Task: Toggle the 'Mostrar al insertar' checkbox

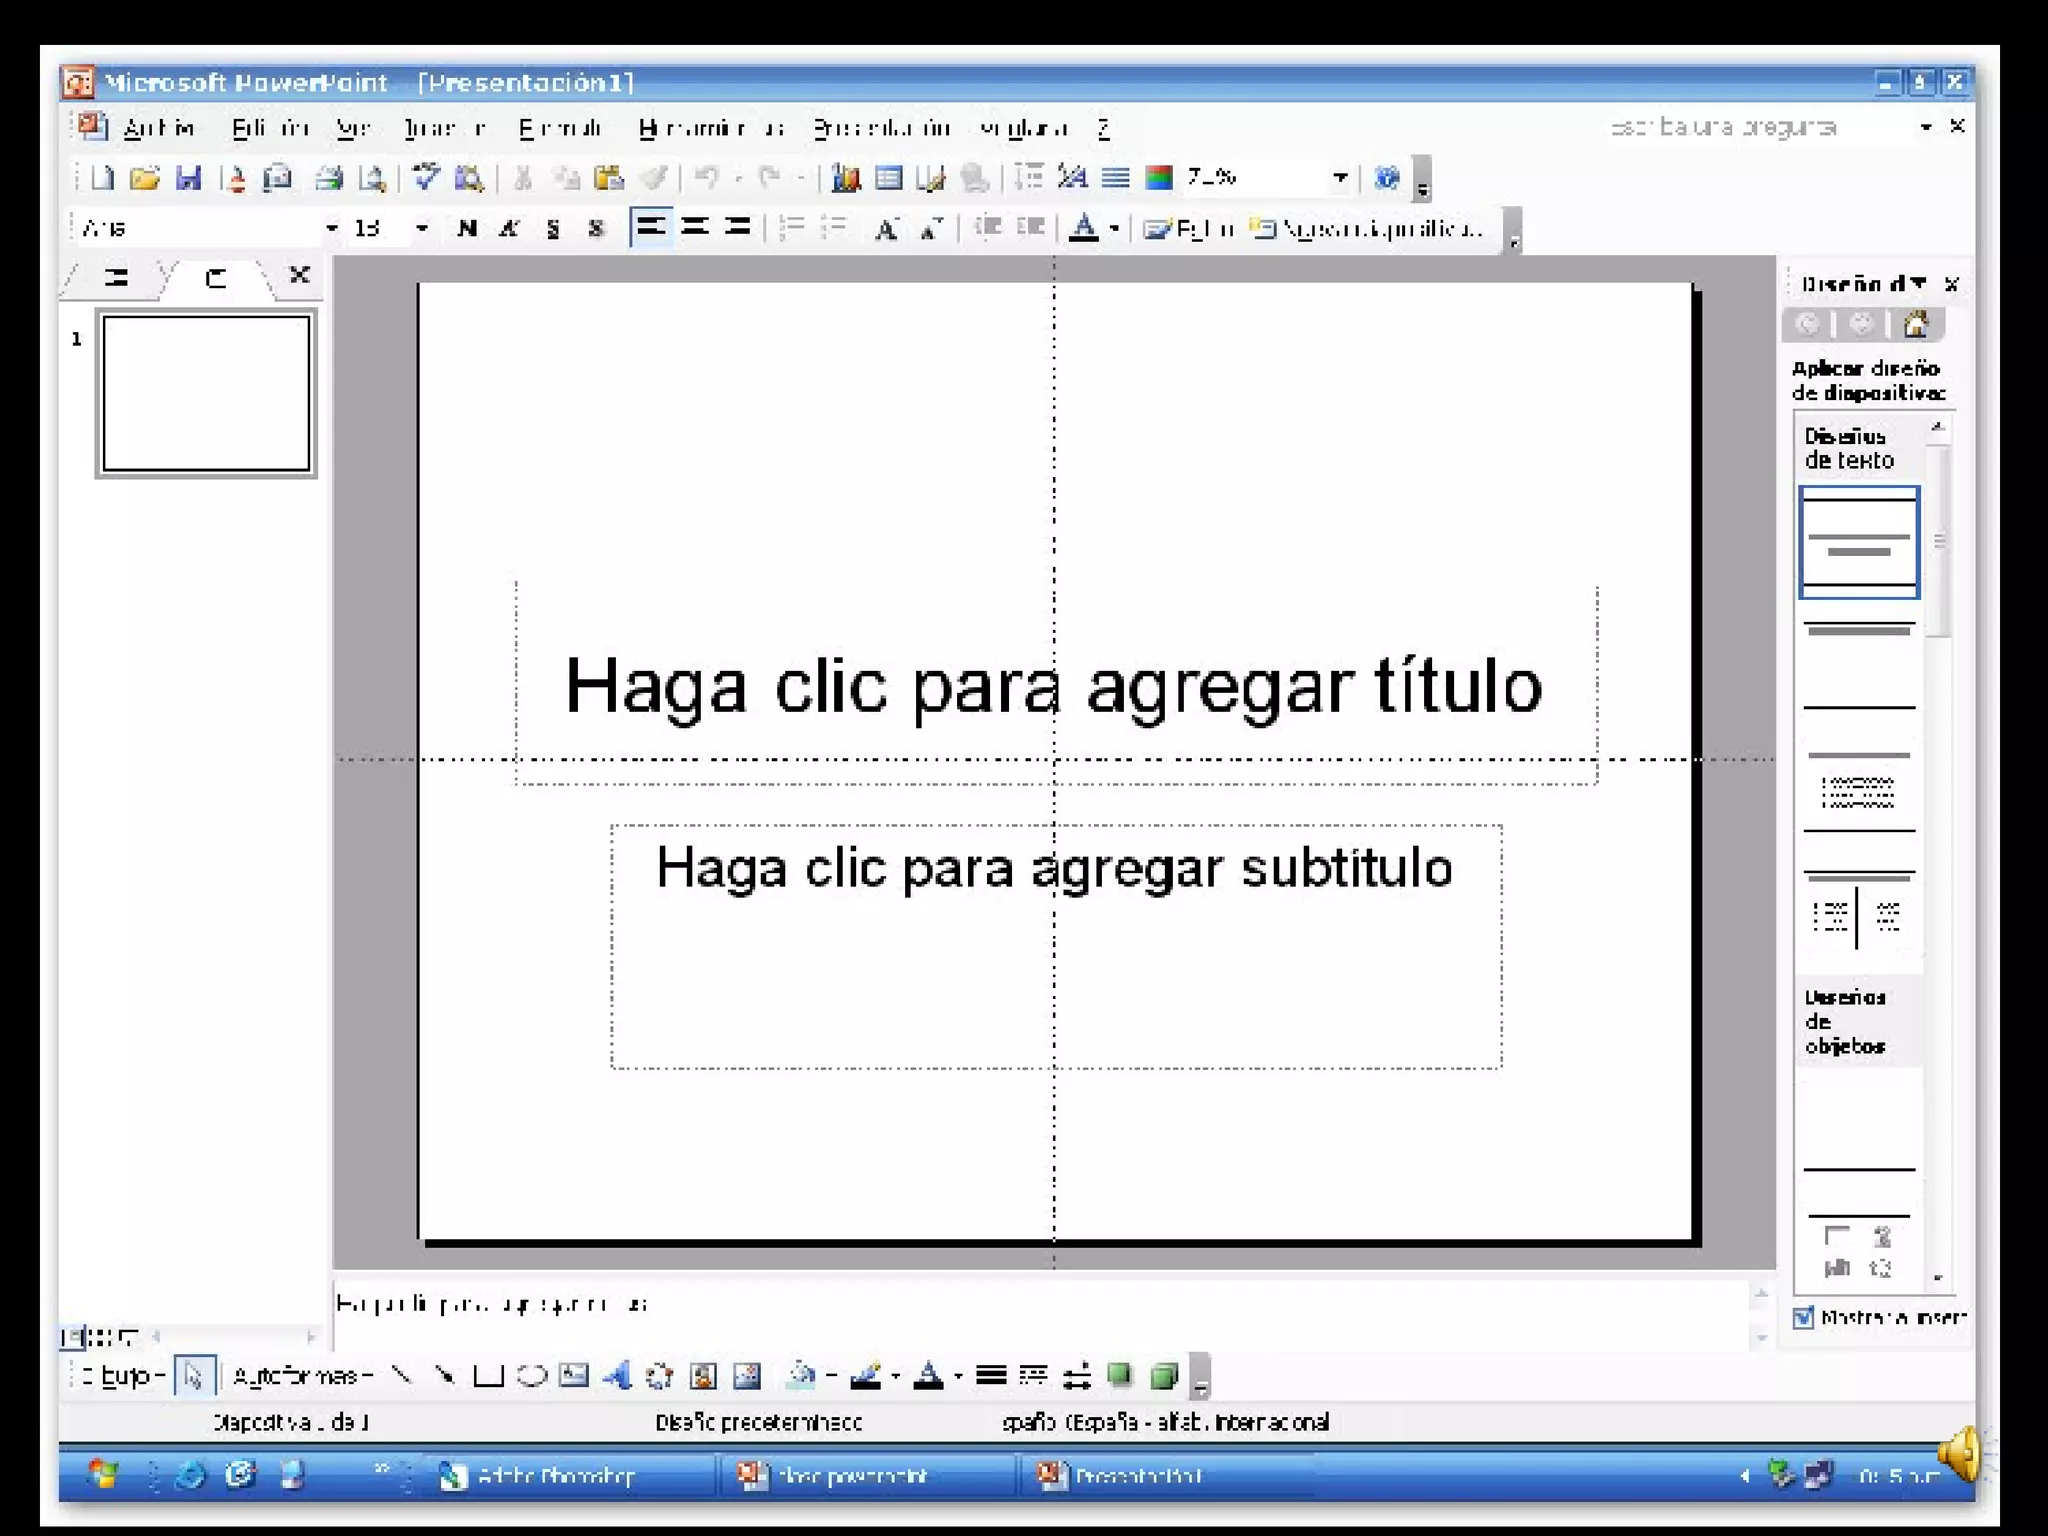Action: (x=1803, y=1318)
